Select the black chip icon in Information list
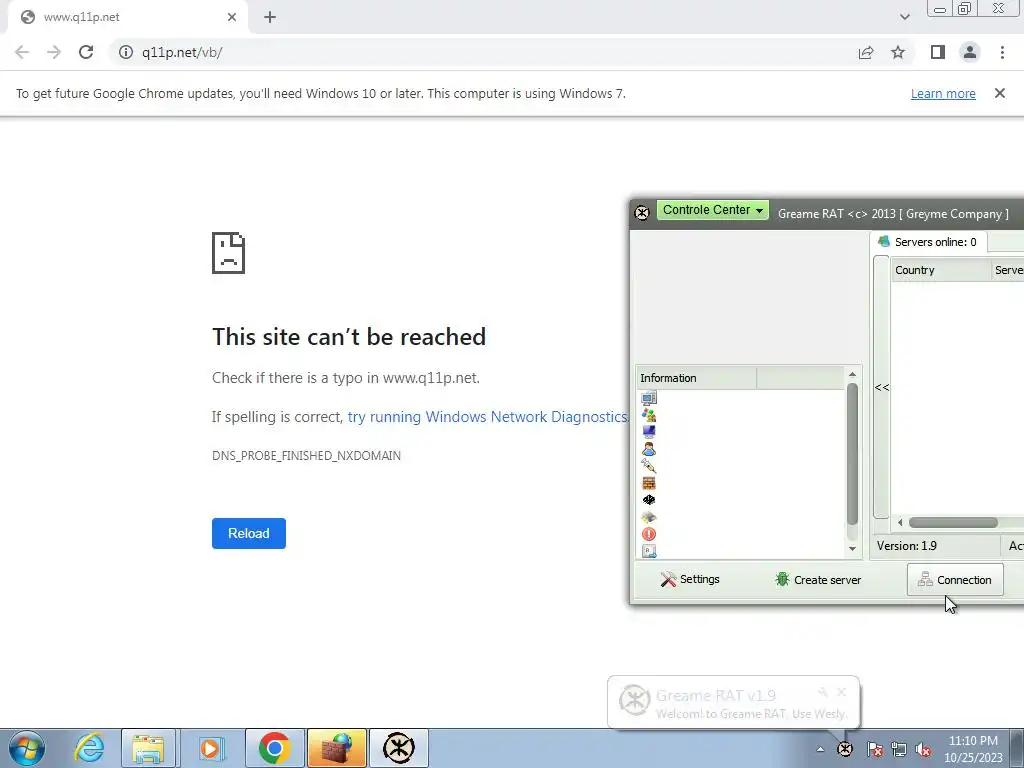The image size is (1024, 768). 648,500
